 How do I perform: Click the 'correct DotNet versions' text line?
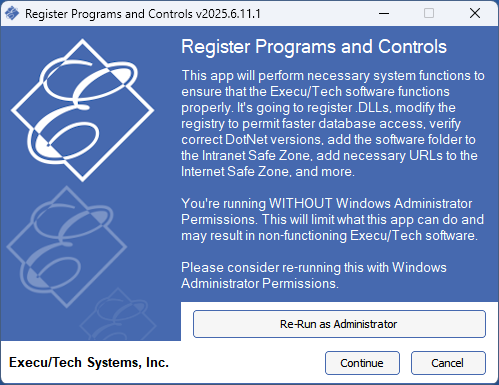click(x=328, y=140)
